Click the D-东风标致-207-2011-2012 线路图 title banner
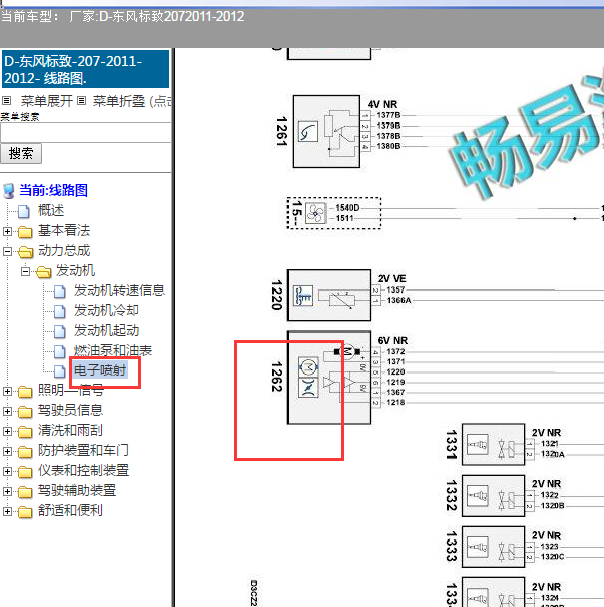This screenshot has height=607, width=604. pos(85,69)
